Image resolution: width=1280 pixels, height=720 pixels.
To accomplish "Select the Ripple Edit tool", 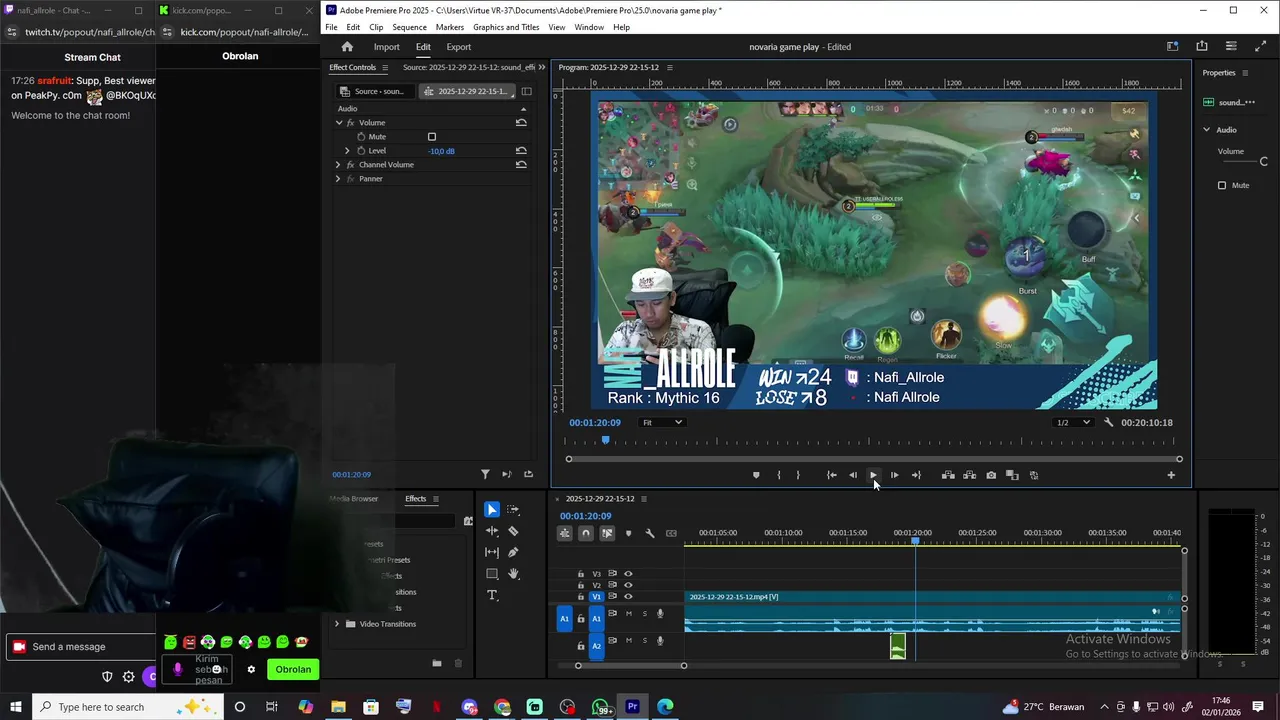I will [x=492, y=531].
